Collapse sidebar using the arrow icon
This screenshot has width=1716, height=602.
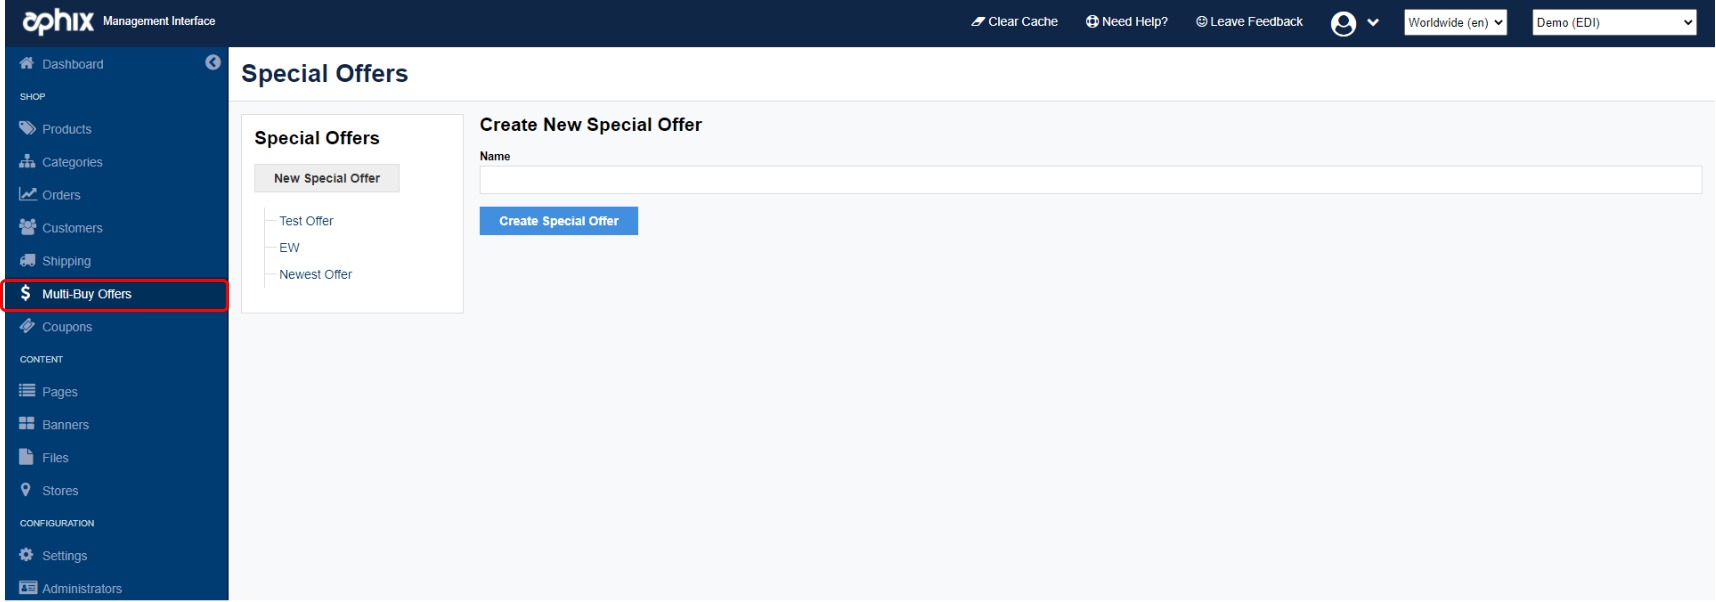[x=213, y=62]
